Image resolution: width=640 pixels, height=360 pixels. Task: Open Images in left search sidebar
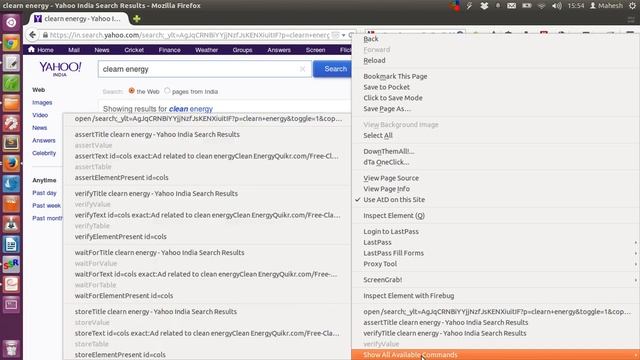click(x=42, y=102)
